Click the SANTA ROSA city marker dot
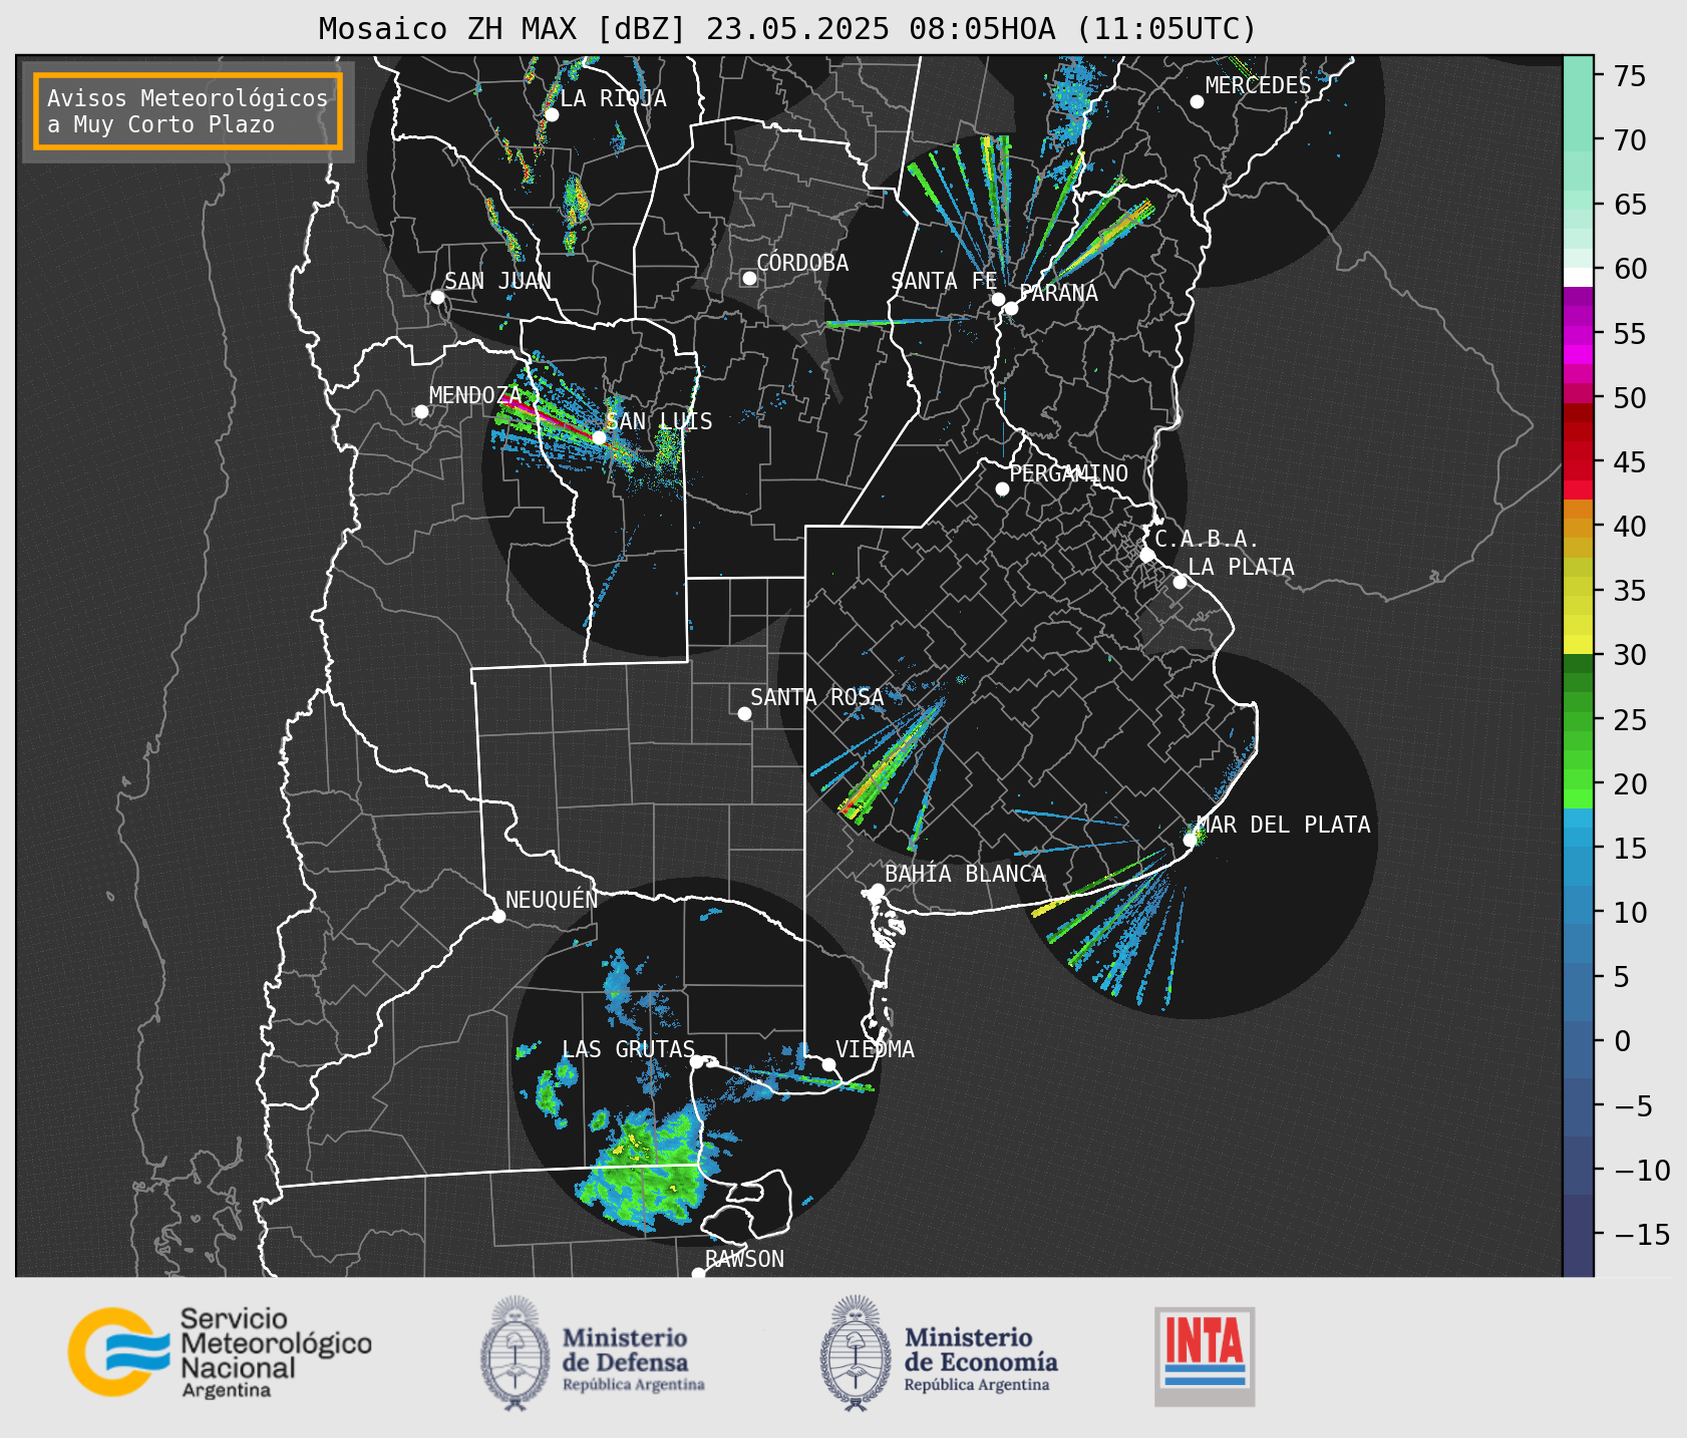The height and width of the screenshot is (1438, 1687). pyautogui.click(x=744, y=713)
